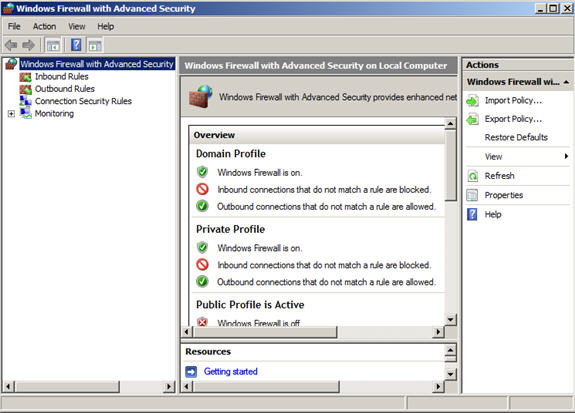This screenshot has width=575, height=413.
Task: Select Windows Firewall with Advanced Security root node
Action: 97,64
